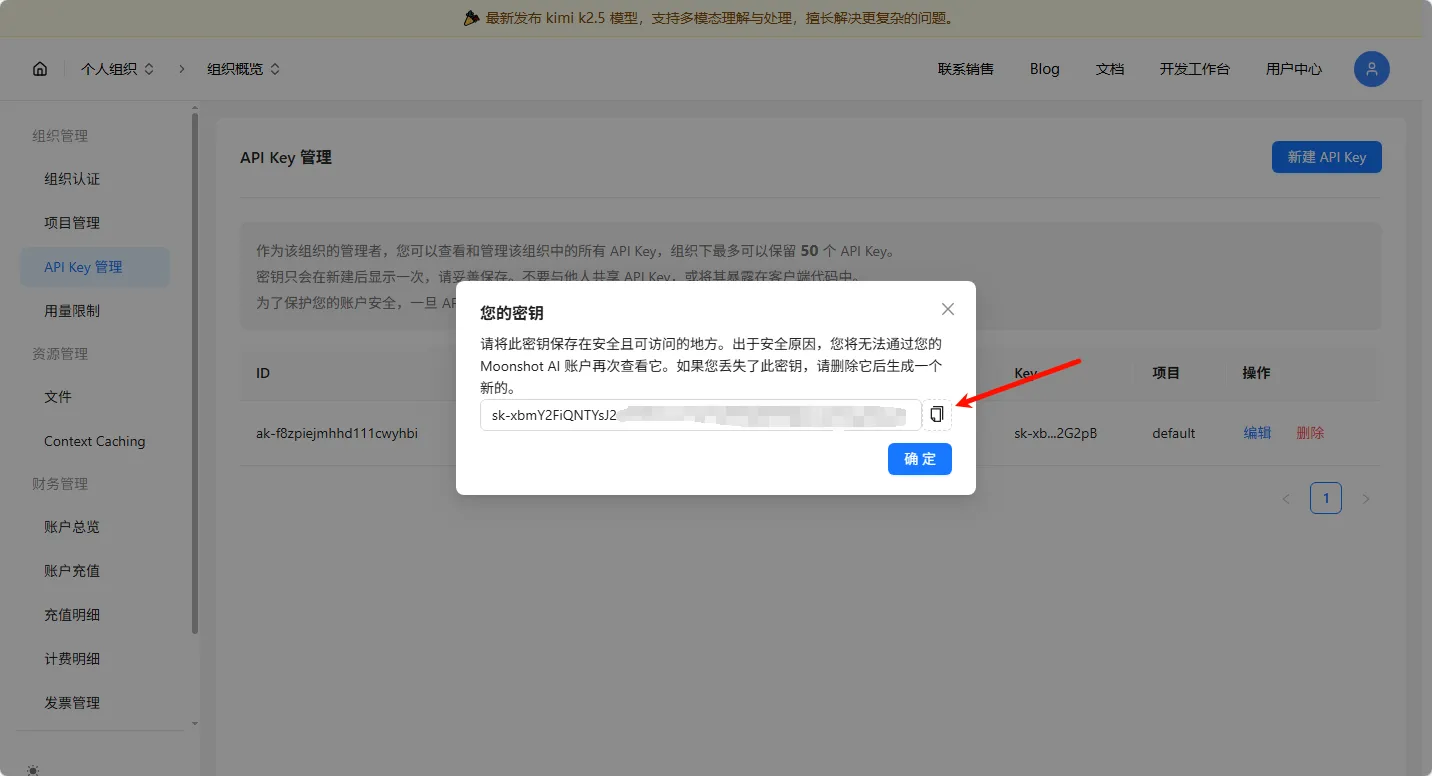
Task: Click the 确定 button in the dialog
Action: pos(919,459)
